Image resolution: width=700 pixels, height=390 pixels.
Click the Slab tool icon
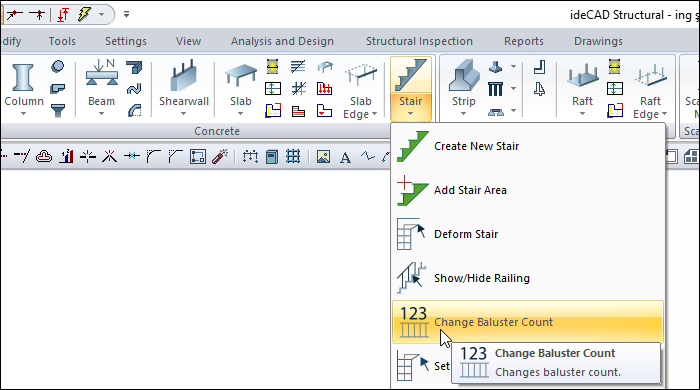[x=241, y=75]
